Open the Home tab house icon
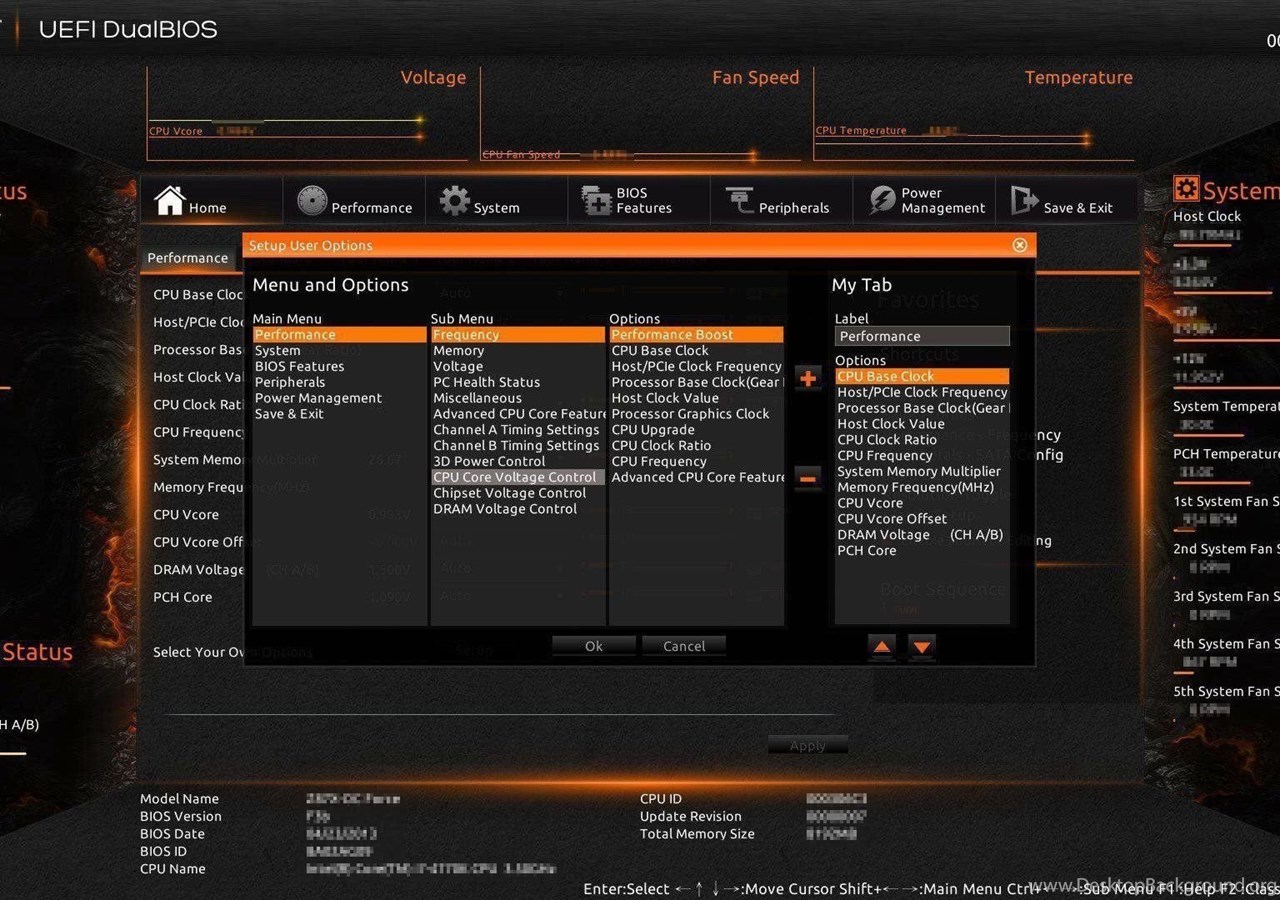1280x900 pixels. [170, 200]
